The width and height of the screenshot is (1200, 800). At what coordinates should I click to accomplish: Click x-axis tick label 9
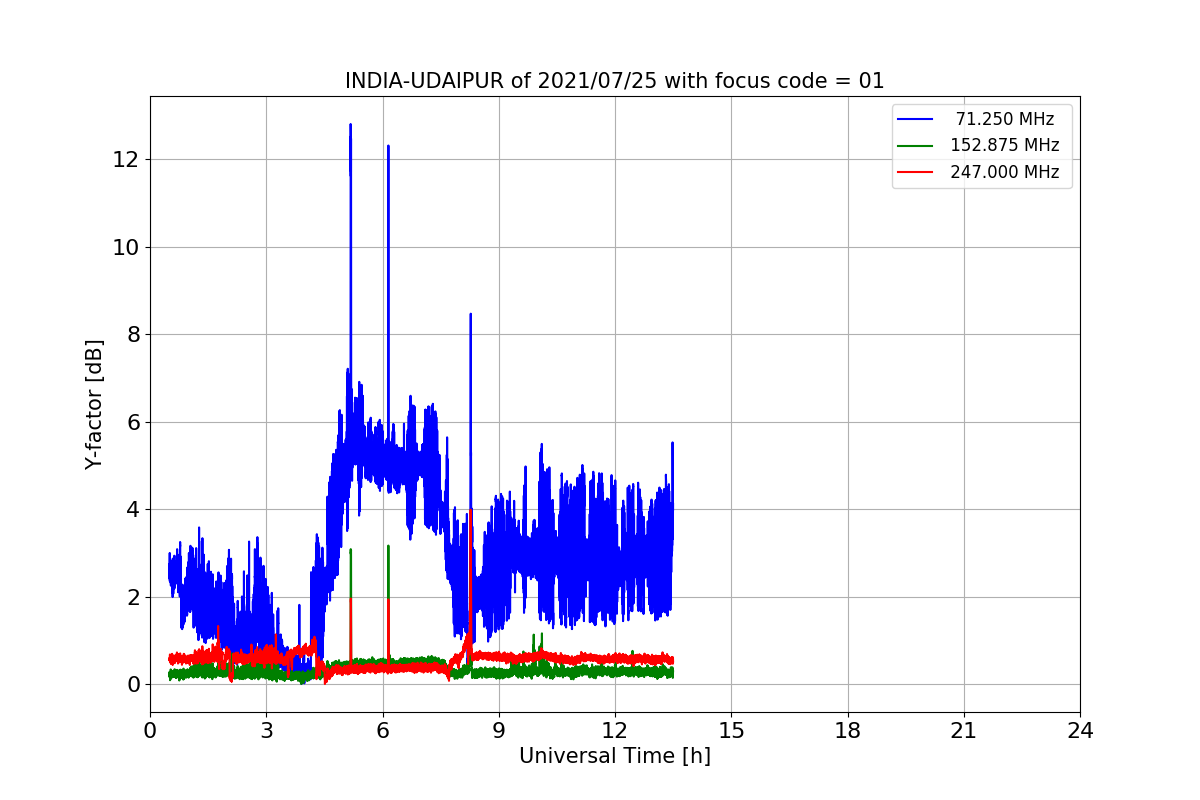pyautogui.click(x=499, y=731)
